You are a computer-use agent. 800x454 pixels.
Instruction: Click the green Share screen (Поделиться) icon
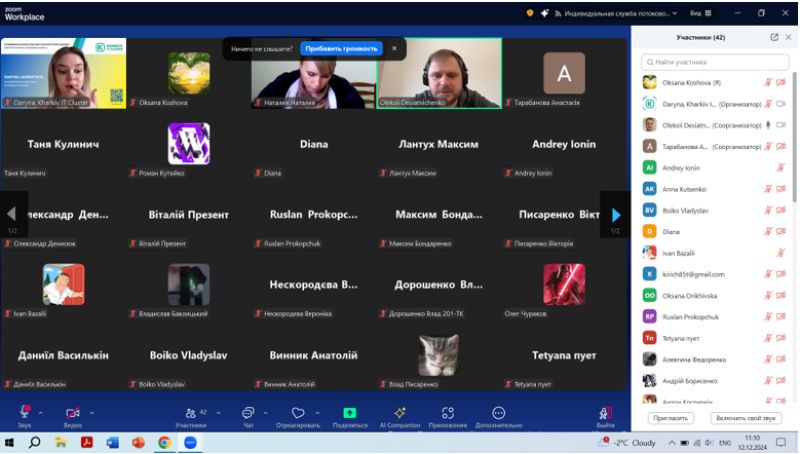349,413
